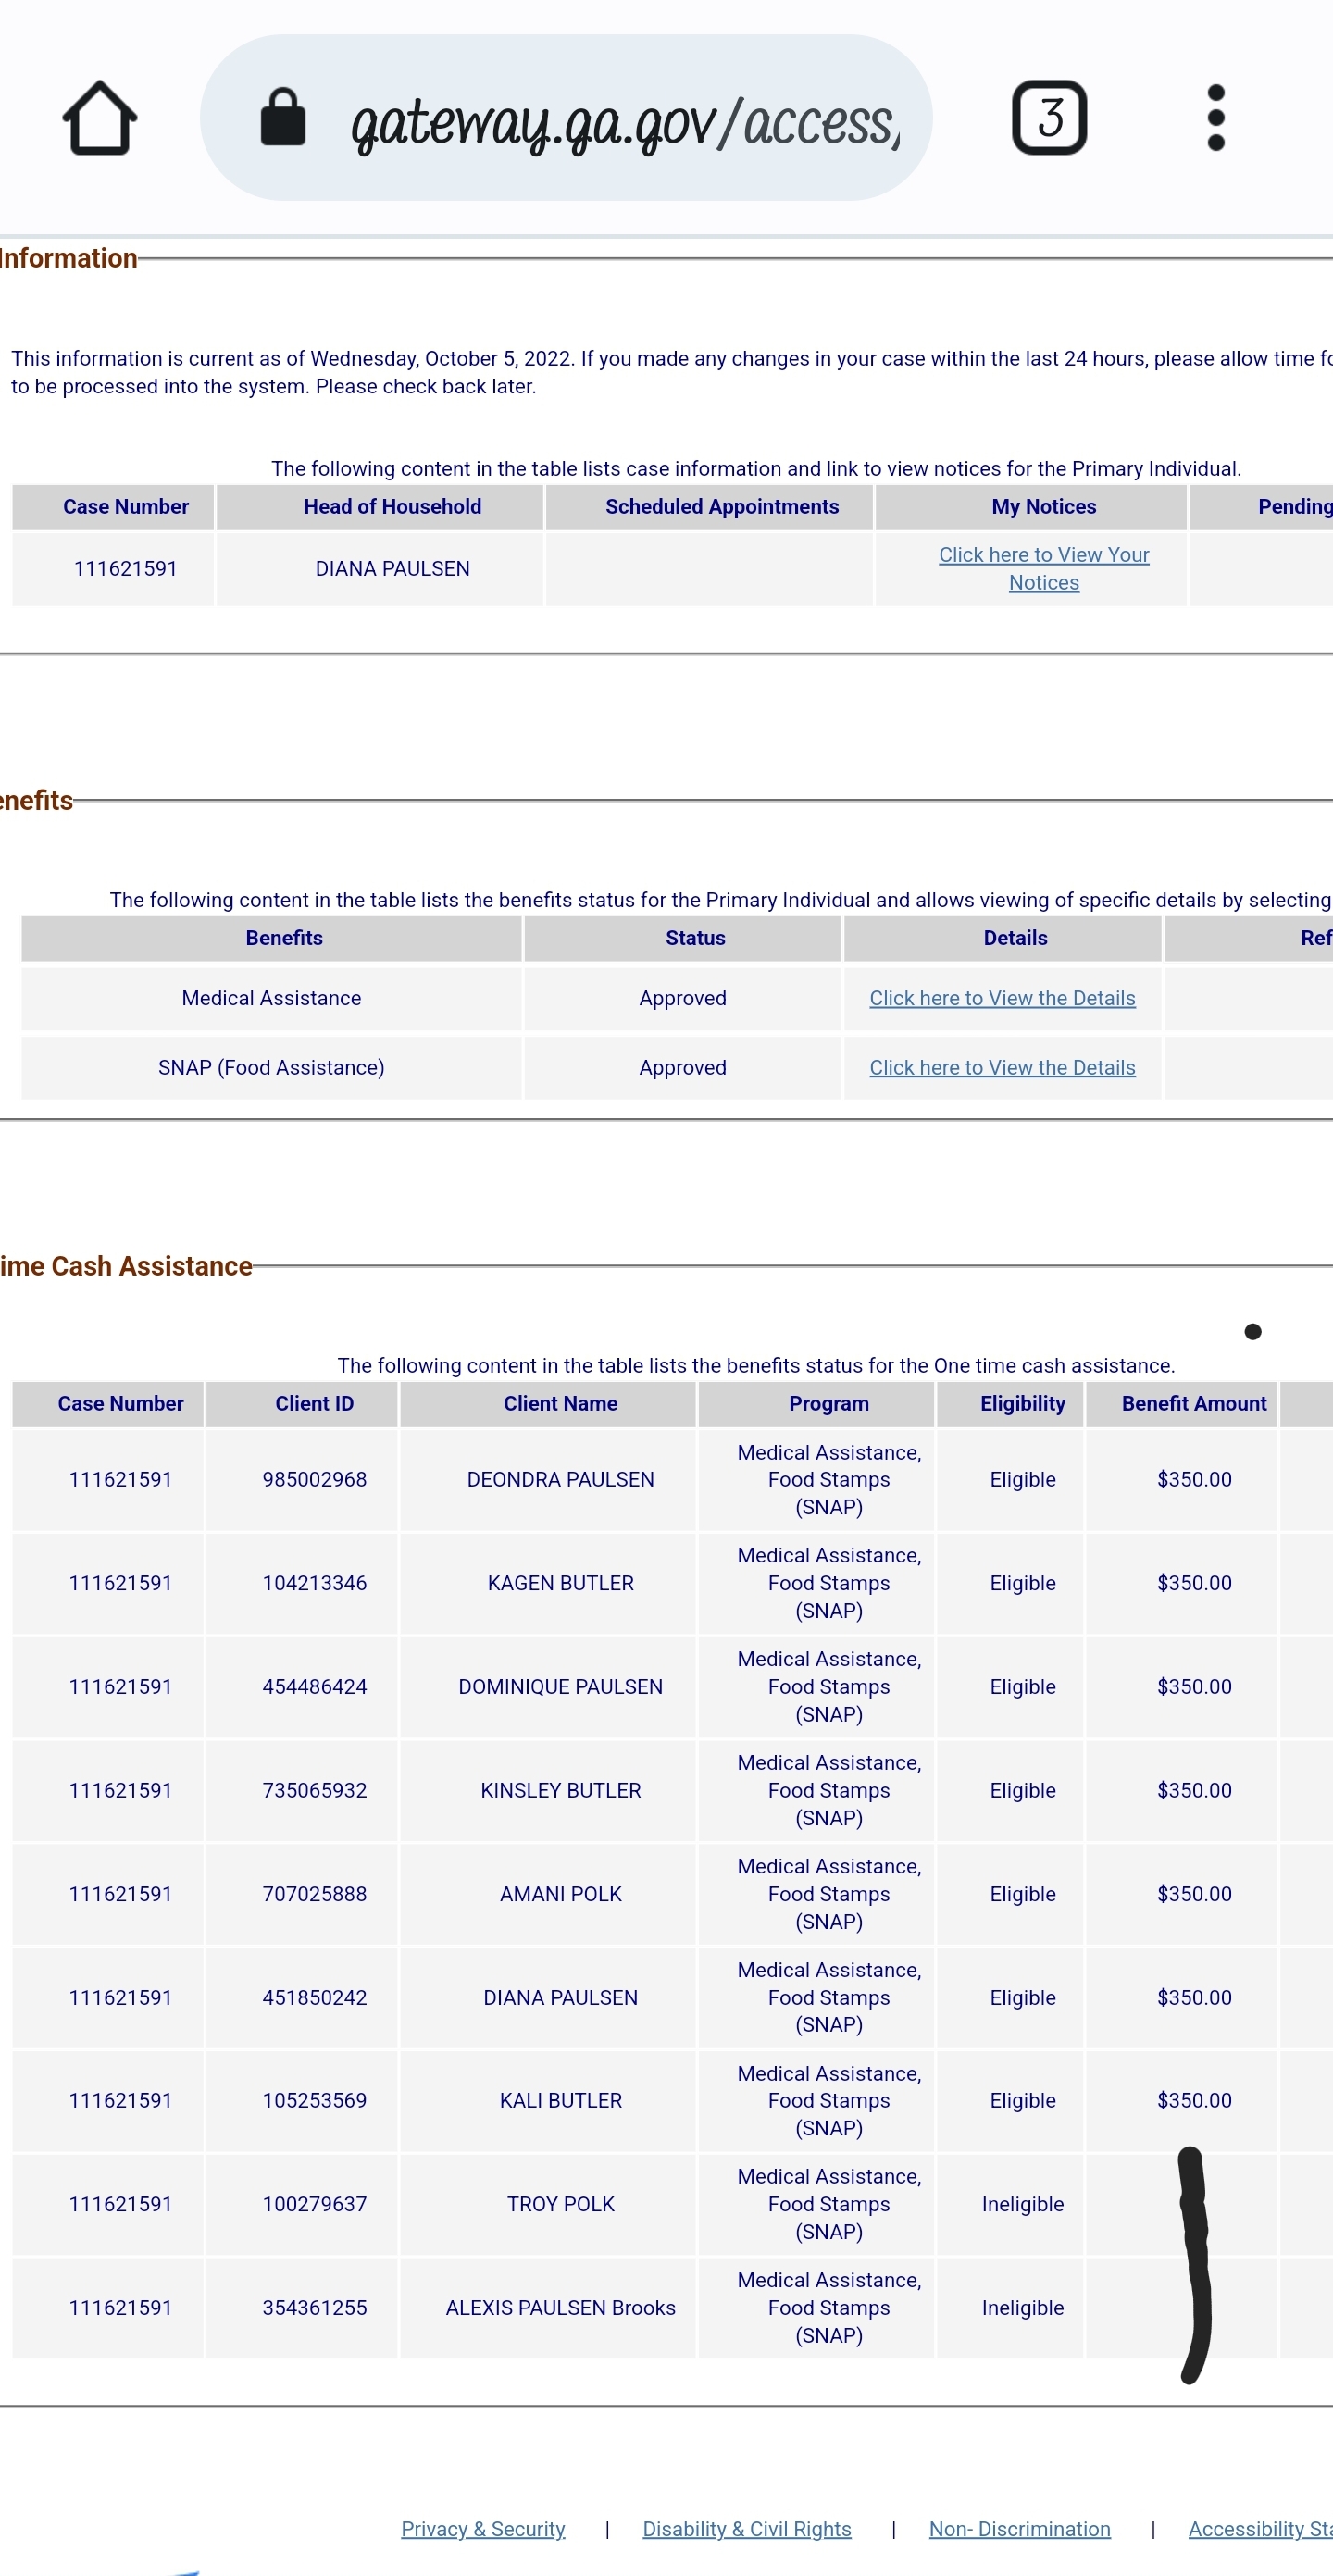Select DIANA PAULSEN in cash assistance table

click(x=560, y=1998)
